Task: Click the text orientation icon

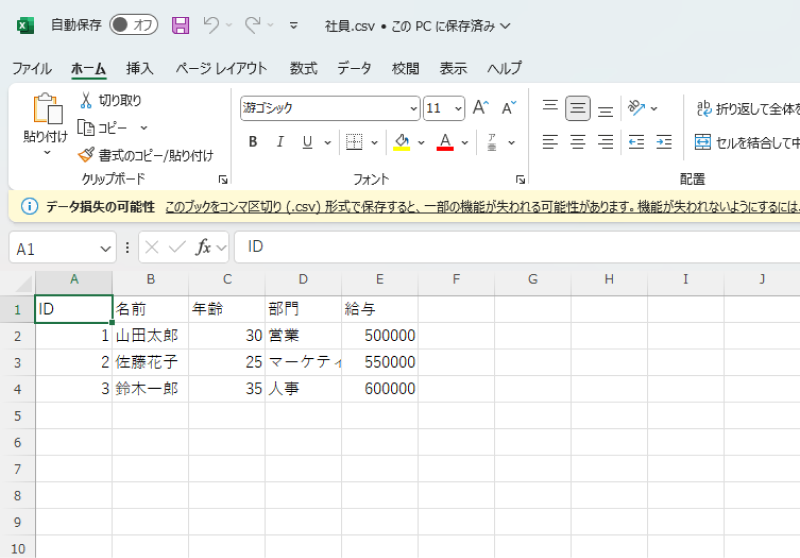Action: pyautogui.click(x=636, y=108)
